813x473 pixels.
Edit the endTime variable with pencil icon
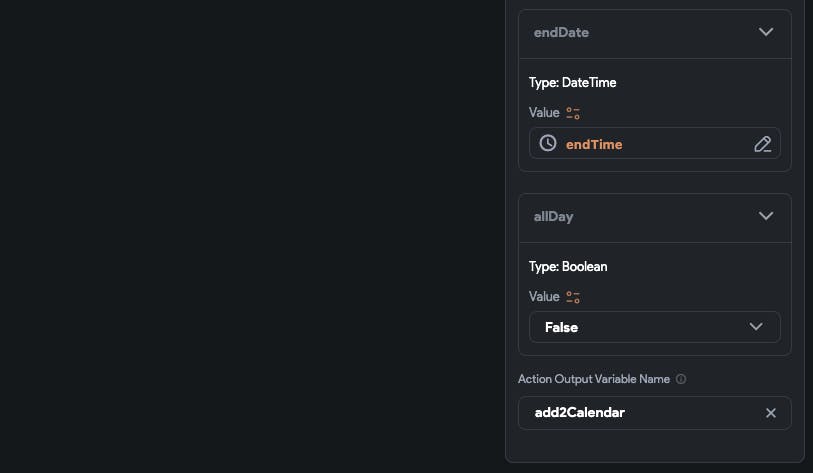[762, 144]
